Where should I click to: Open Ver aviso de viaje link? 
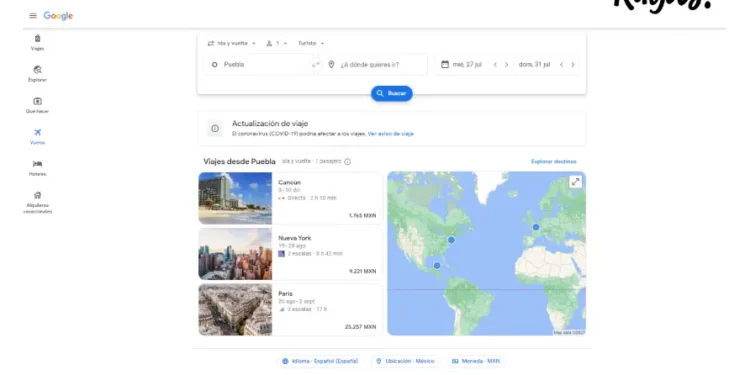pos(390,134)
